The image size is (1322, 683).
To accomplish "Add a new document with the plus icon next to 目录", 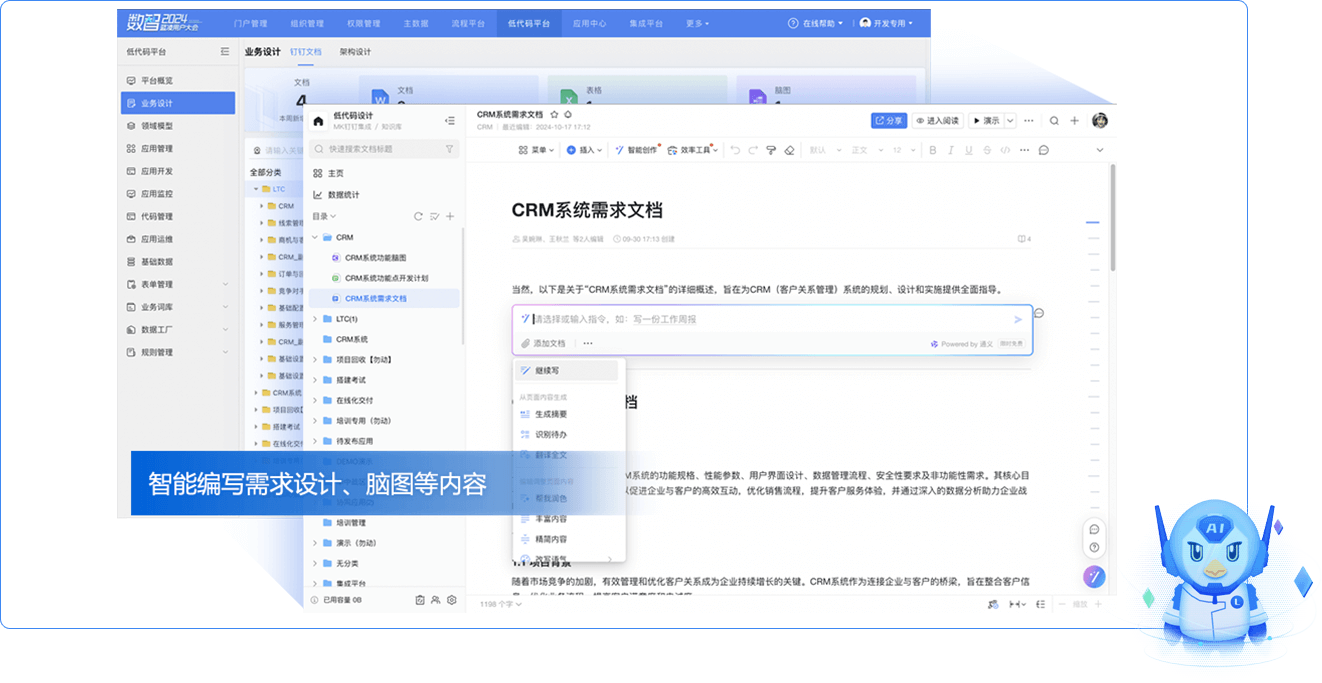I will pyautogui.click(x=450, y=216).
